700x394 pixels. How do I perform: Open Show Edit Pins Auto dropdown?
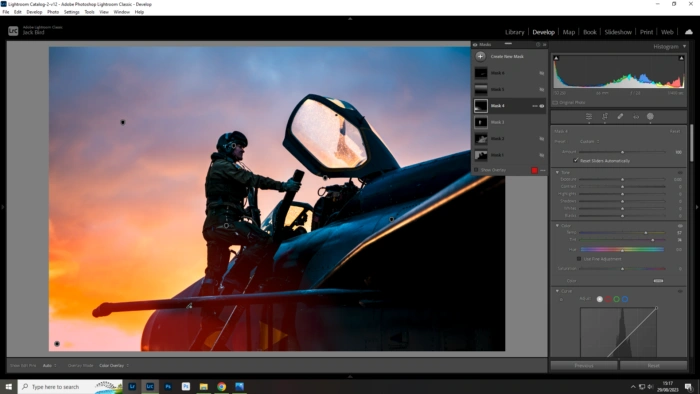tap(50, 365)
